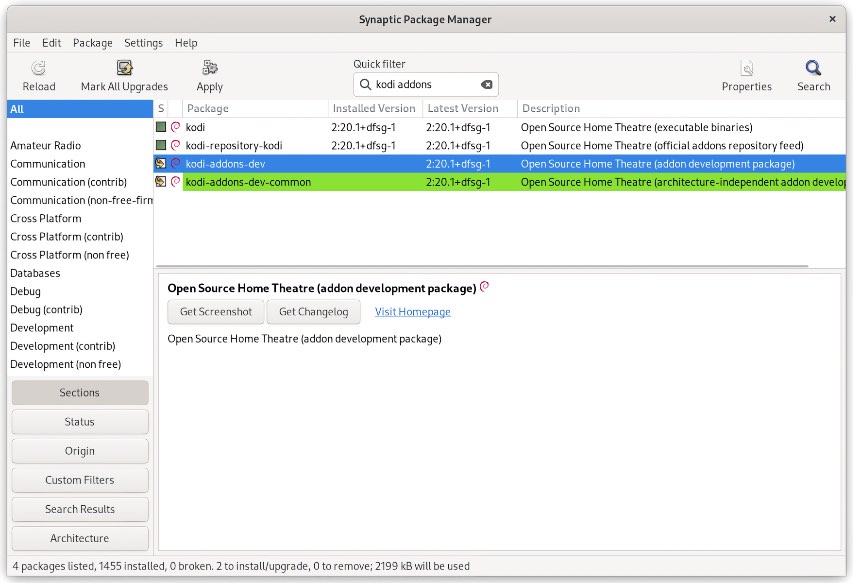
Task: Open the Properties toolbar icon
Action: tap(747, 68)
